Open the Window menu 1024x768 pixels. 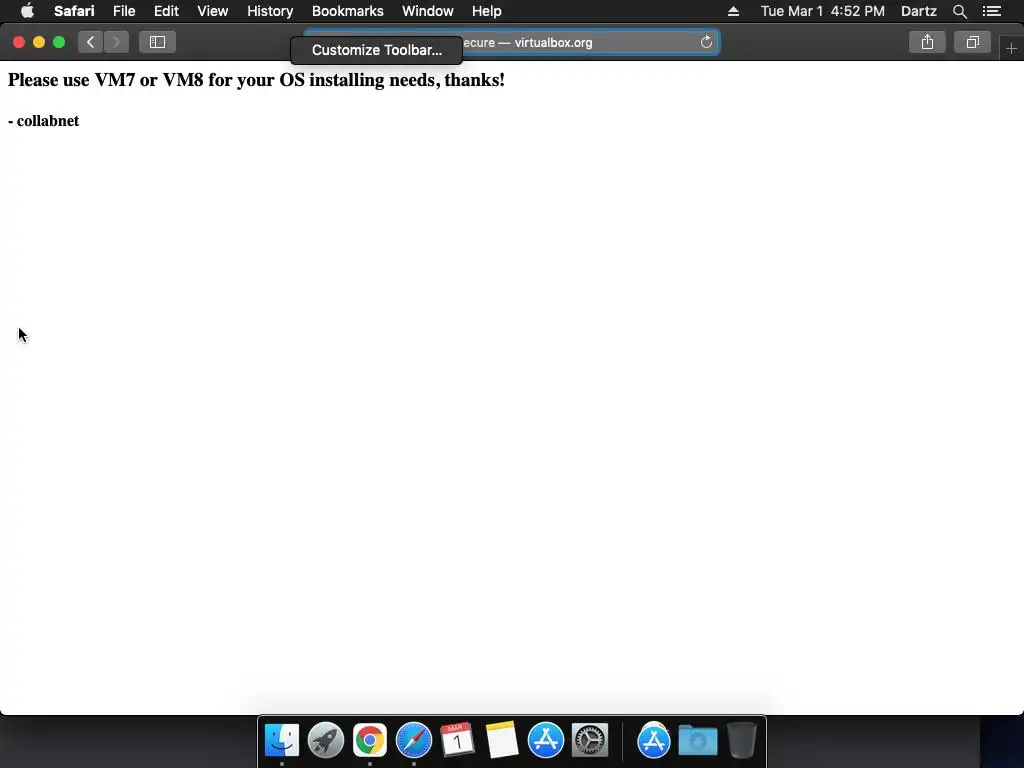click(427, 11)
